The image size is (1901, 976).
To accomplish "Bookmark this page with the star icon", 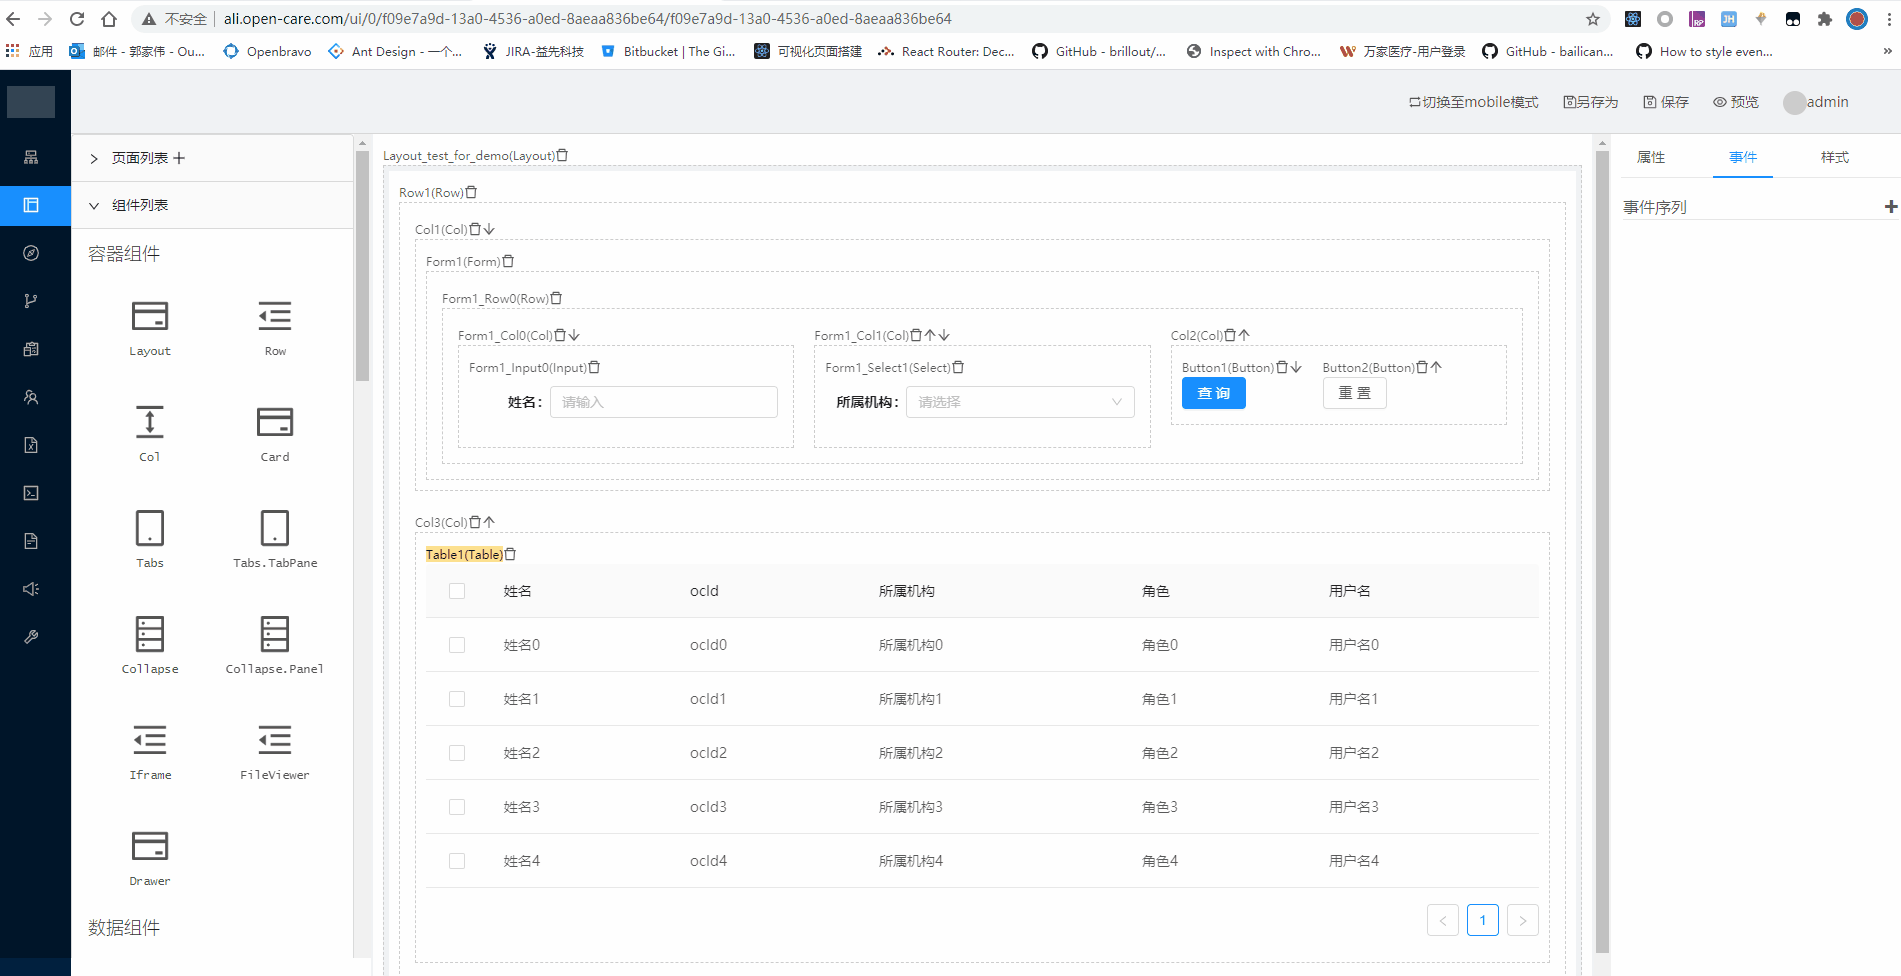I will coord(1593,19).
